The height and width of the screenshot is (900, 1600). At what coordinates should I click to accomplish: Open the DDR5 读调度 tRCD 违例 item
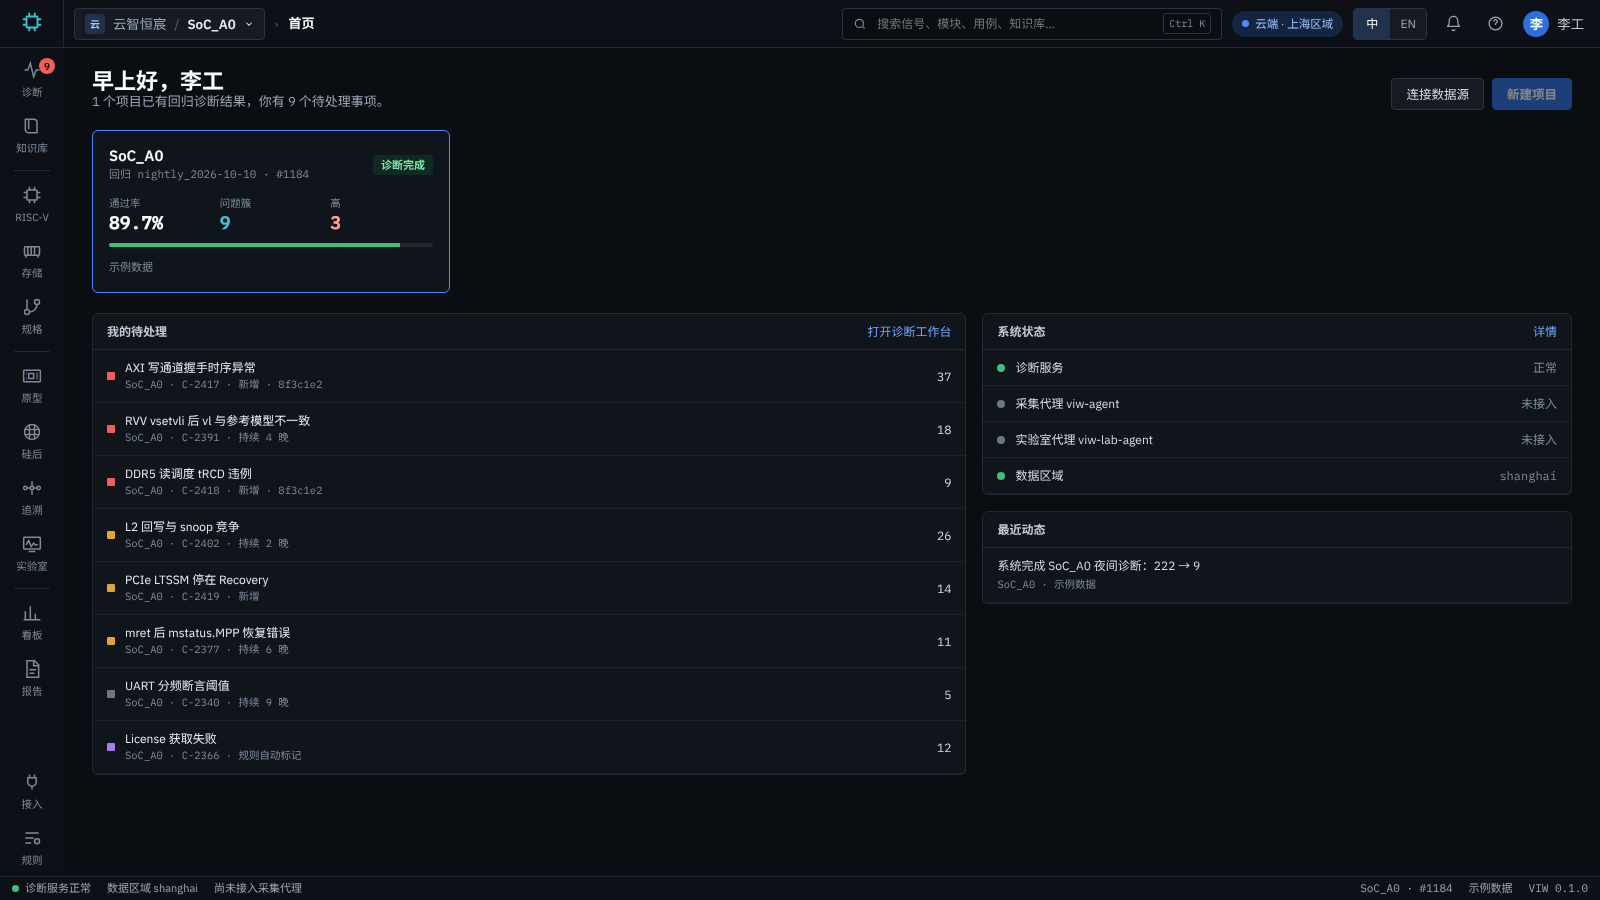(529, 482)
